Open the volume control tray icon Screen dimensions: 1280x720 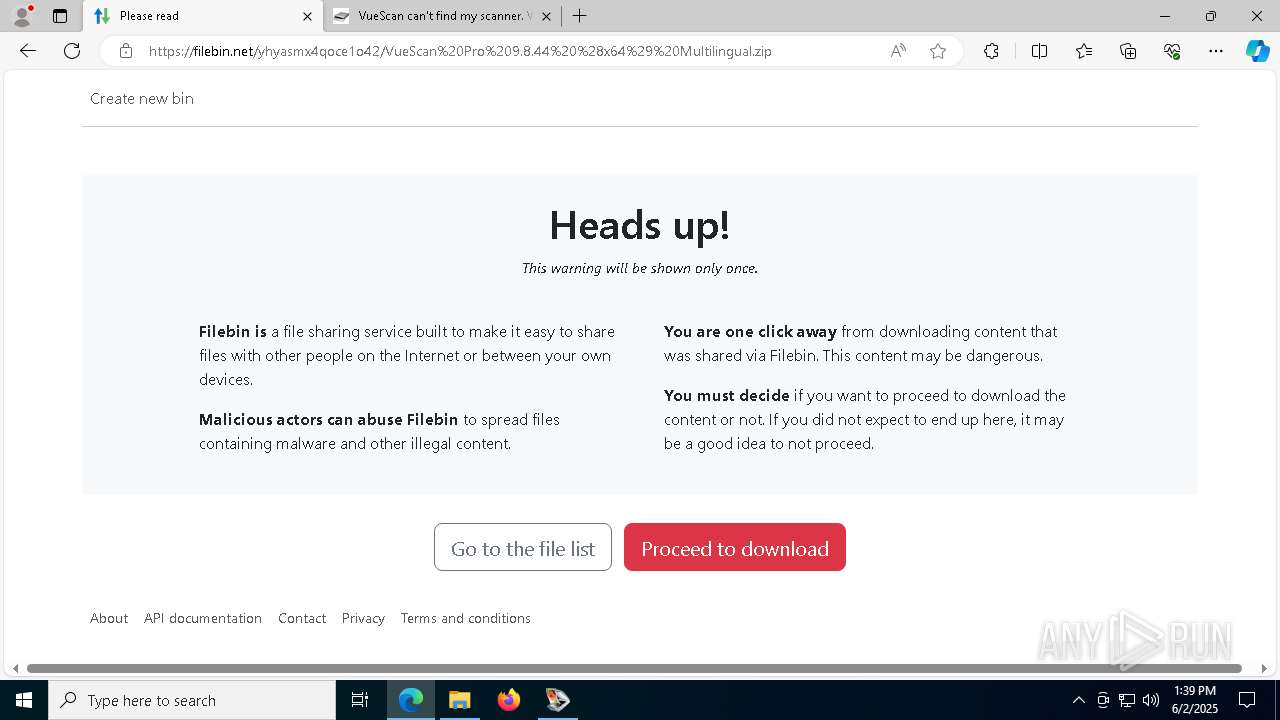pos(1151,700)
